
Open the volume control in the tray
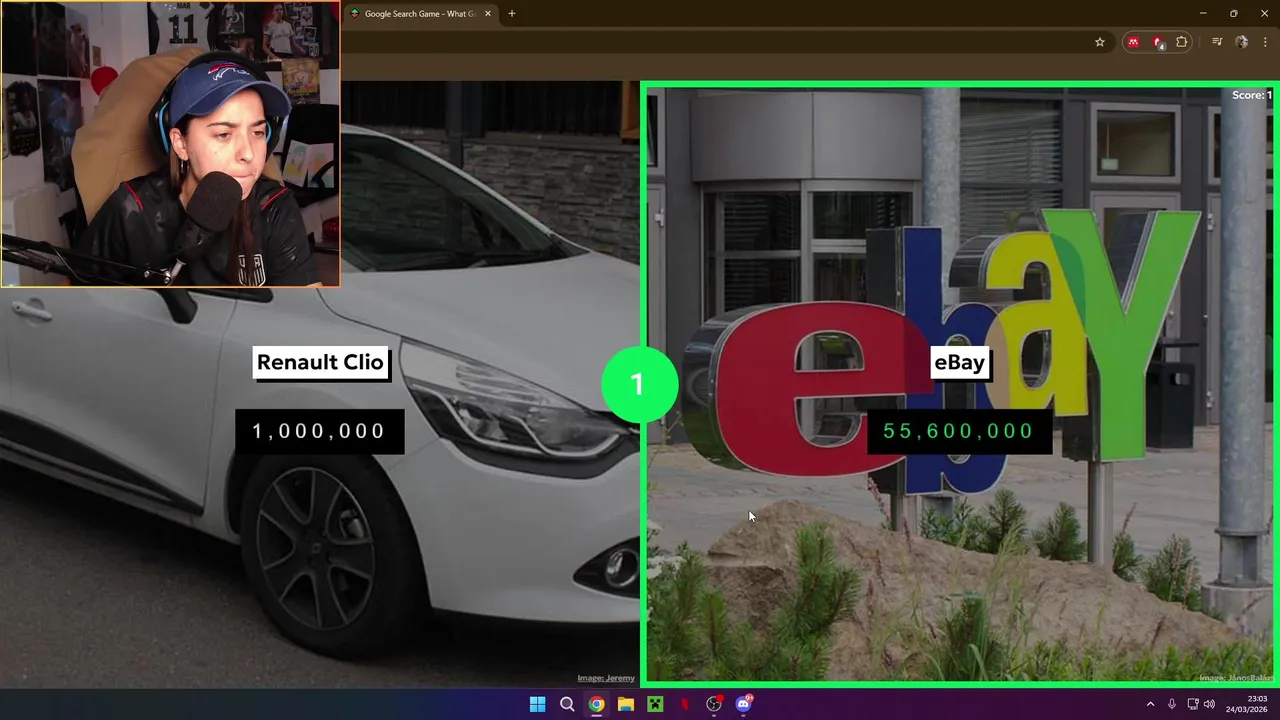[1209, 704]
